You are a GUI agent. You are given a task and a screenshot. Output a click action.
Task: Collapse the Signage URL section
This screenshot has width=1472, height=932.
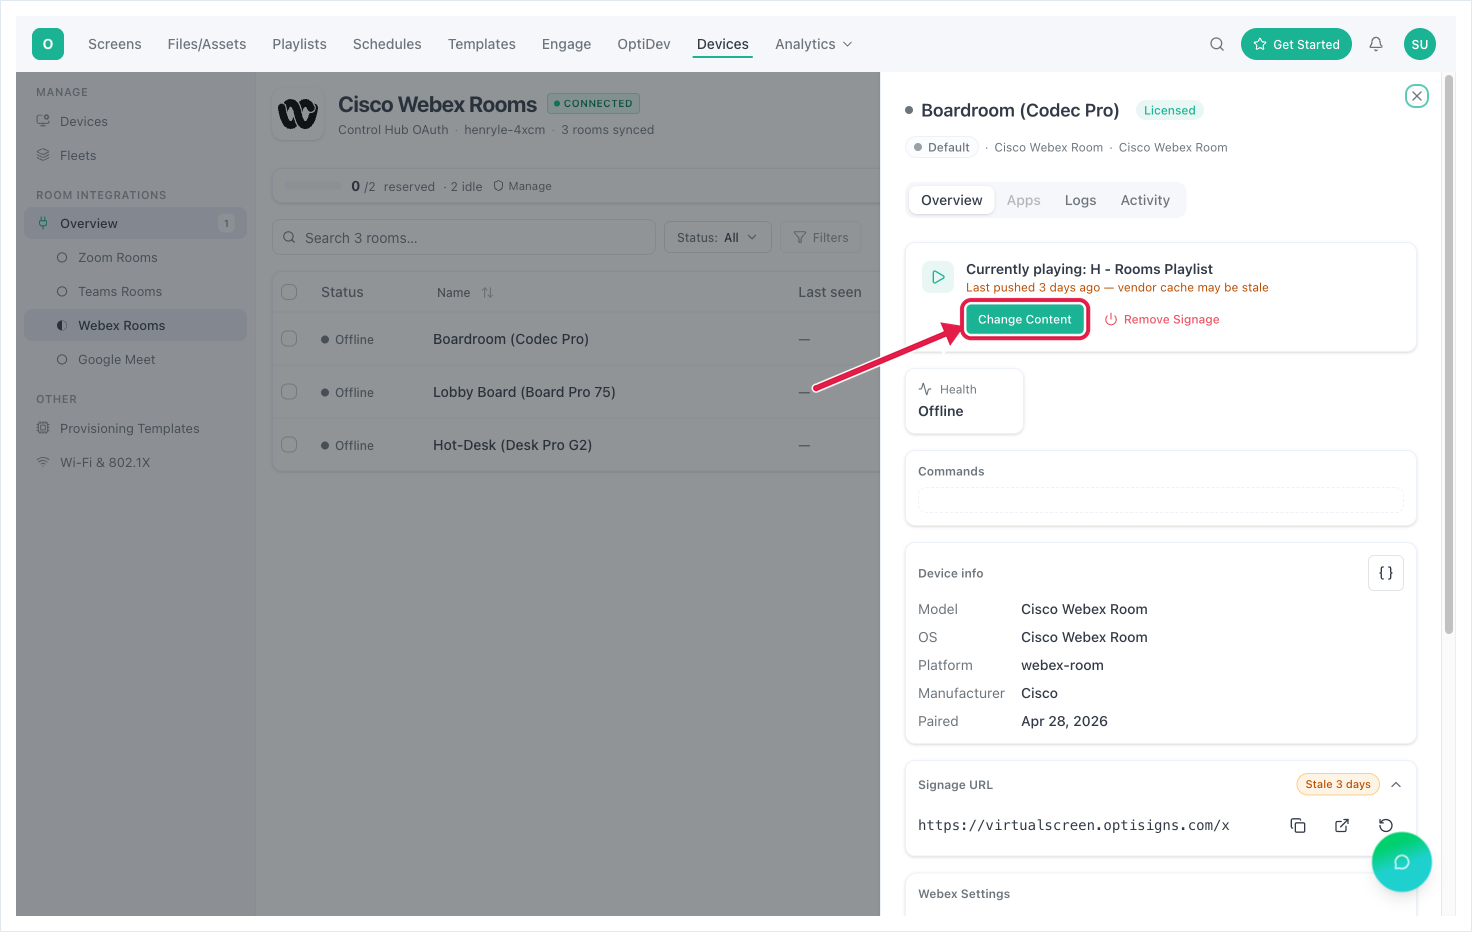click(1396, 785)
